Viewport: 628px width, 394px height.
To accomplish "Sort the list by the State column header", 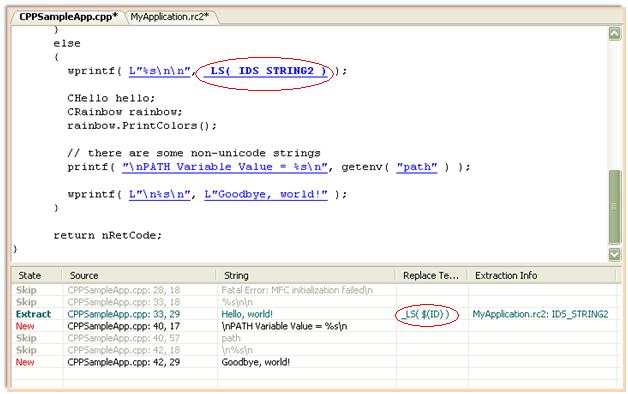I will pos(36,275).
